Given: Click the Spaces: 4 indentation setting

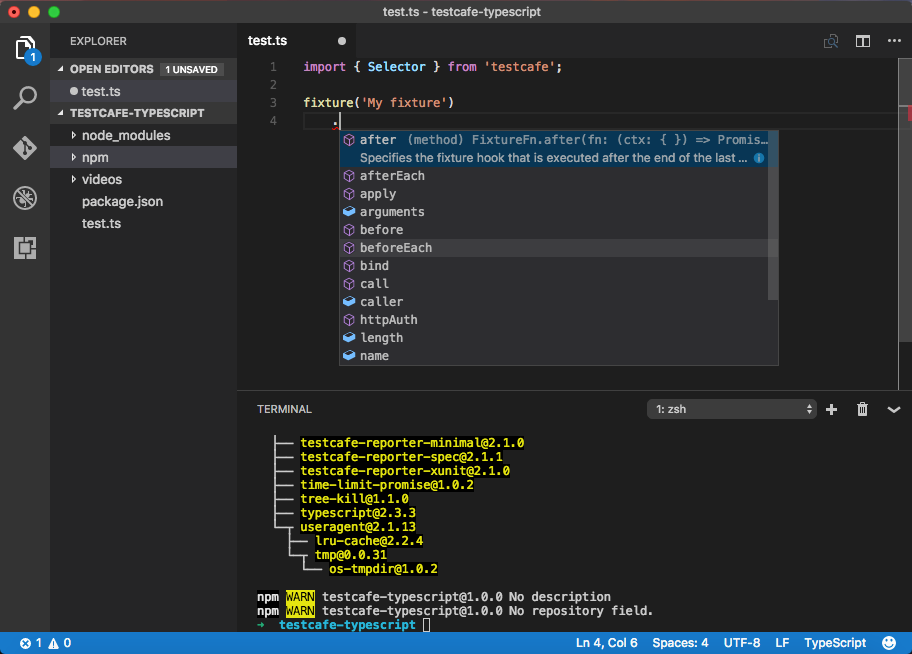Looking at the screenshot, I should pos(680,643).
